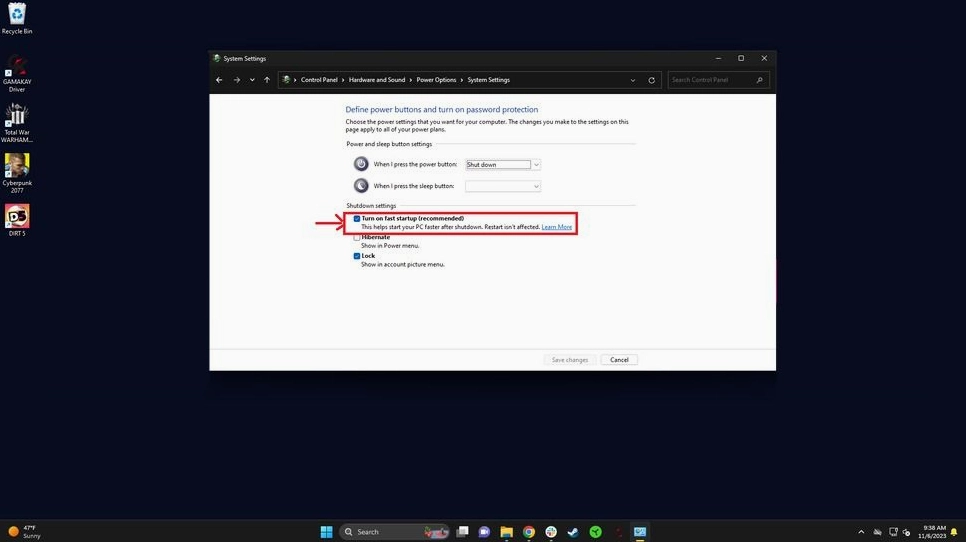The image size is (966, 542).
Task: Launch File Explorer from taskbar
Action: tap(507, 532)
